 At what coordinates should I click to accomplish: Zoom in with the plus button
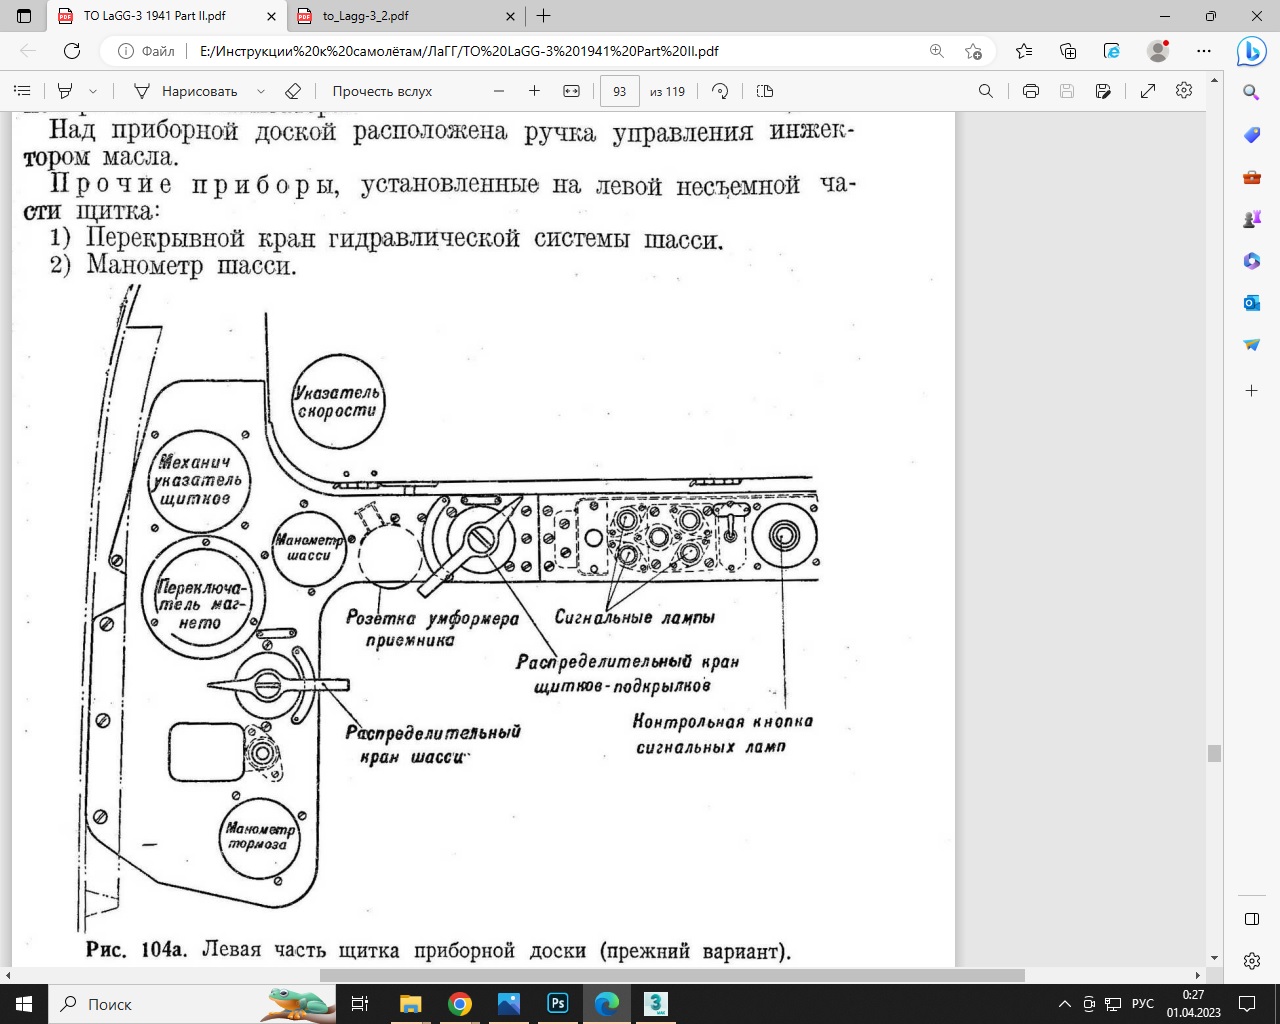click(x=534, y=91)
